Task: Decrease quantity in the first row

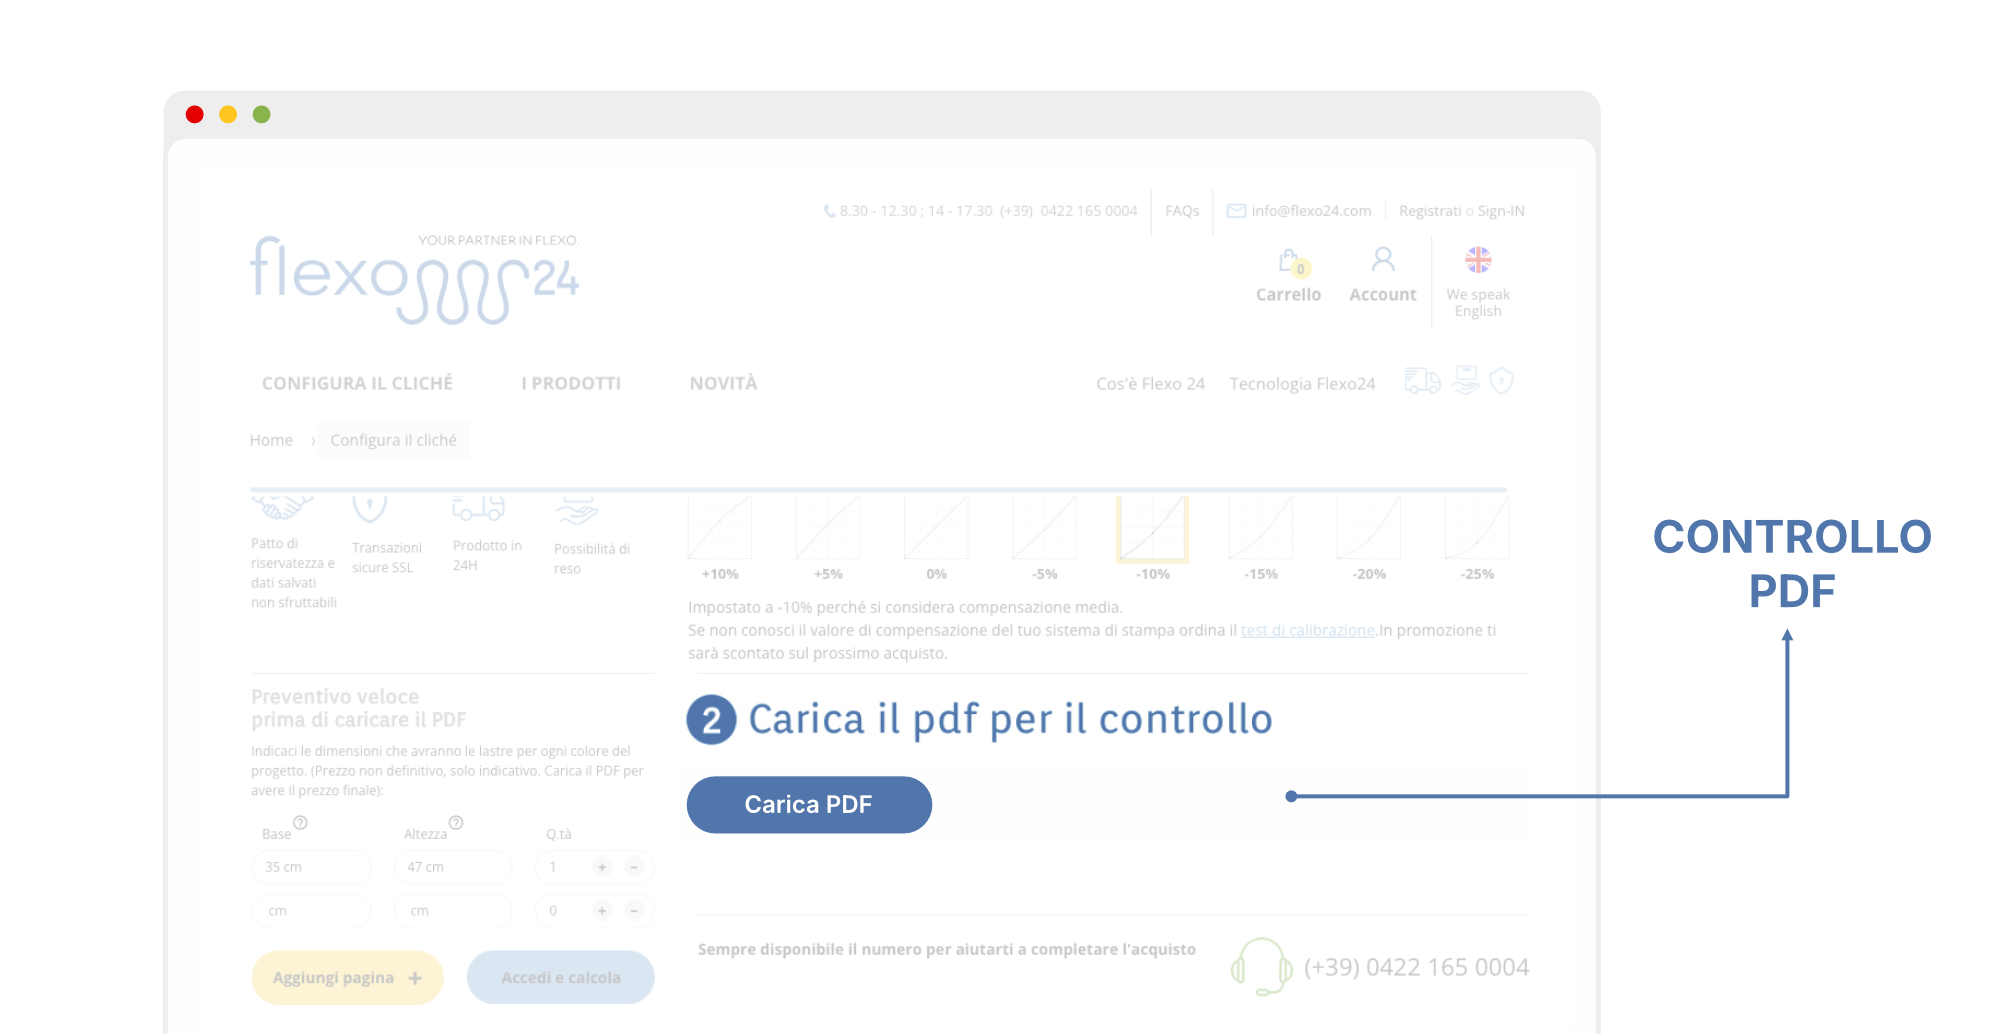Action: pyautogui.click(x=634, y=867)
